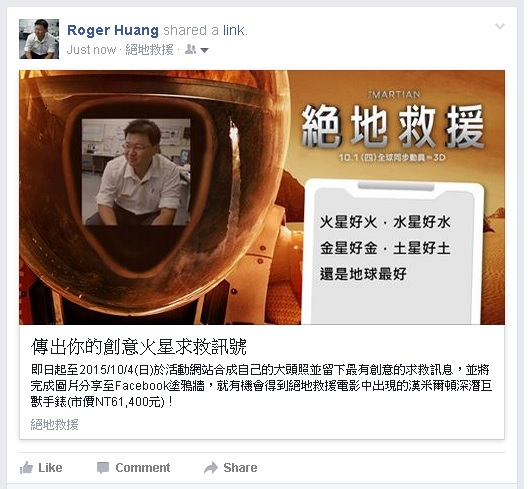Click the headline 傳出你的創意火星求救訊號
The width and height of the screenshot is (528, 489).
point(139,347)
